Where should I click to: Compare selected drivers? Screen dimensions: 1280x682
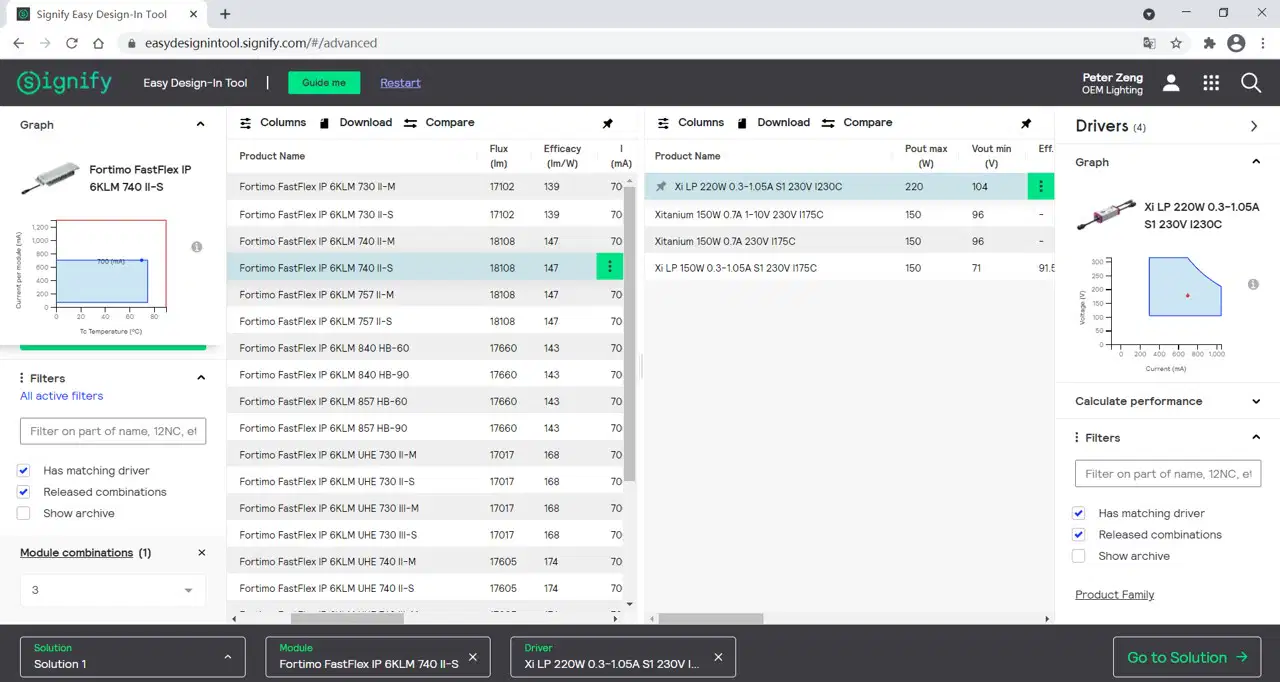pyautogui.click(x=857, y=123)
